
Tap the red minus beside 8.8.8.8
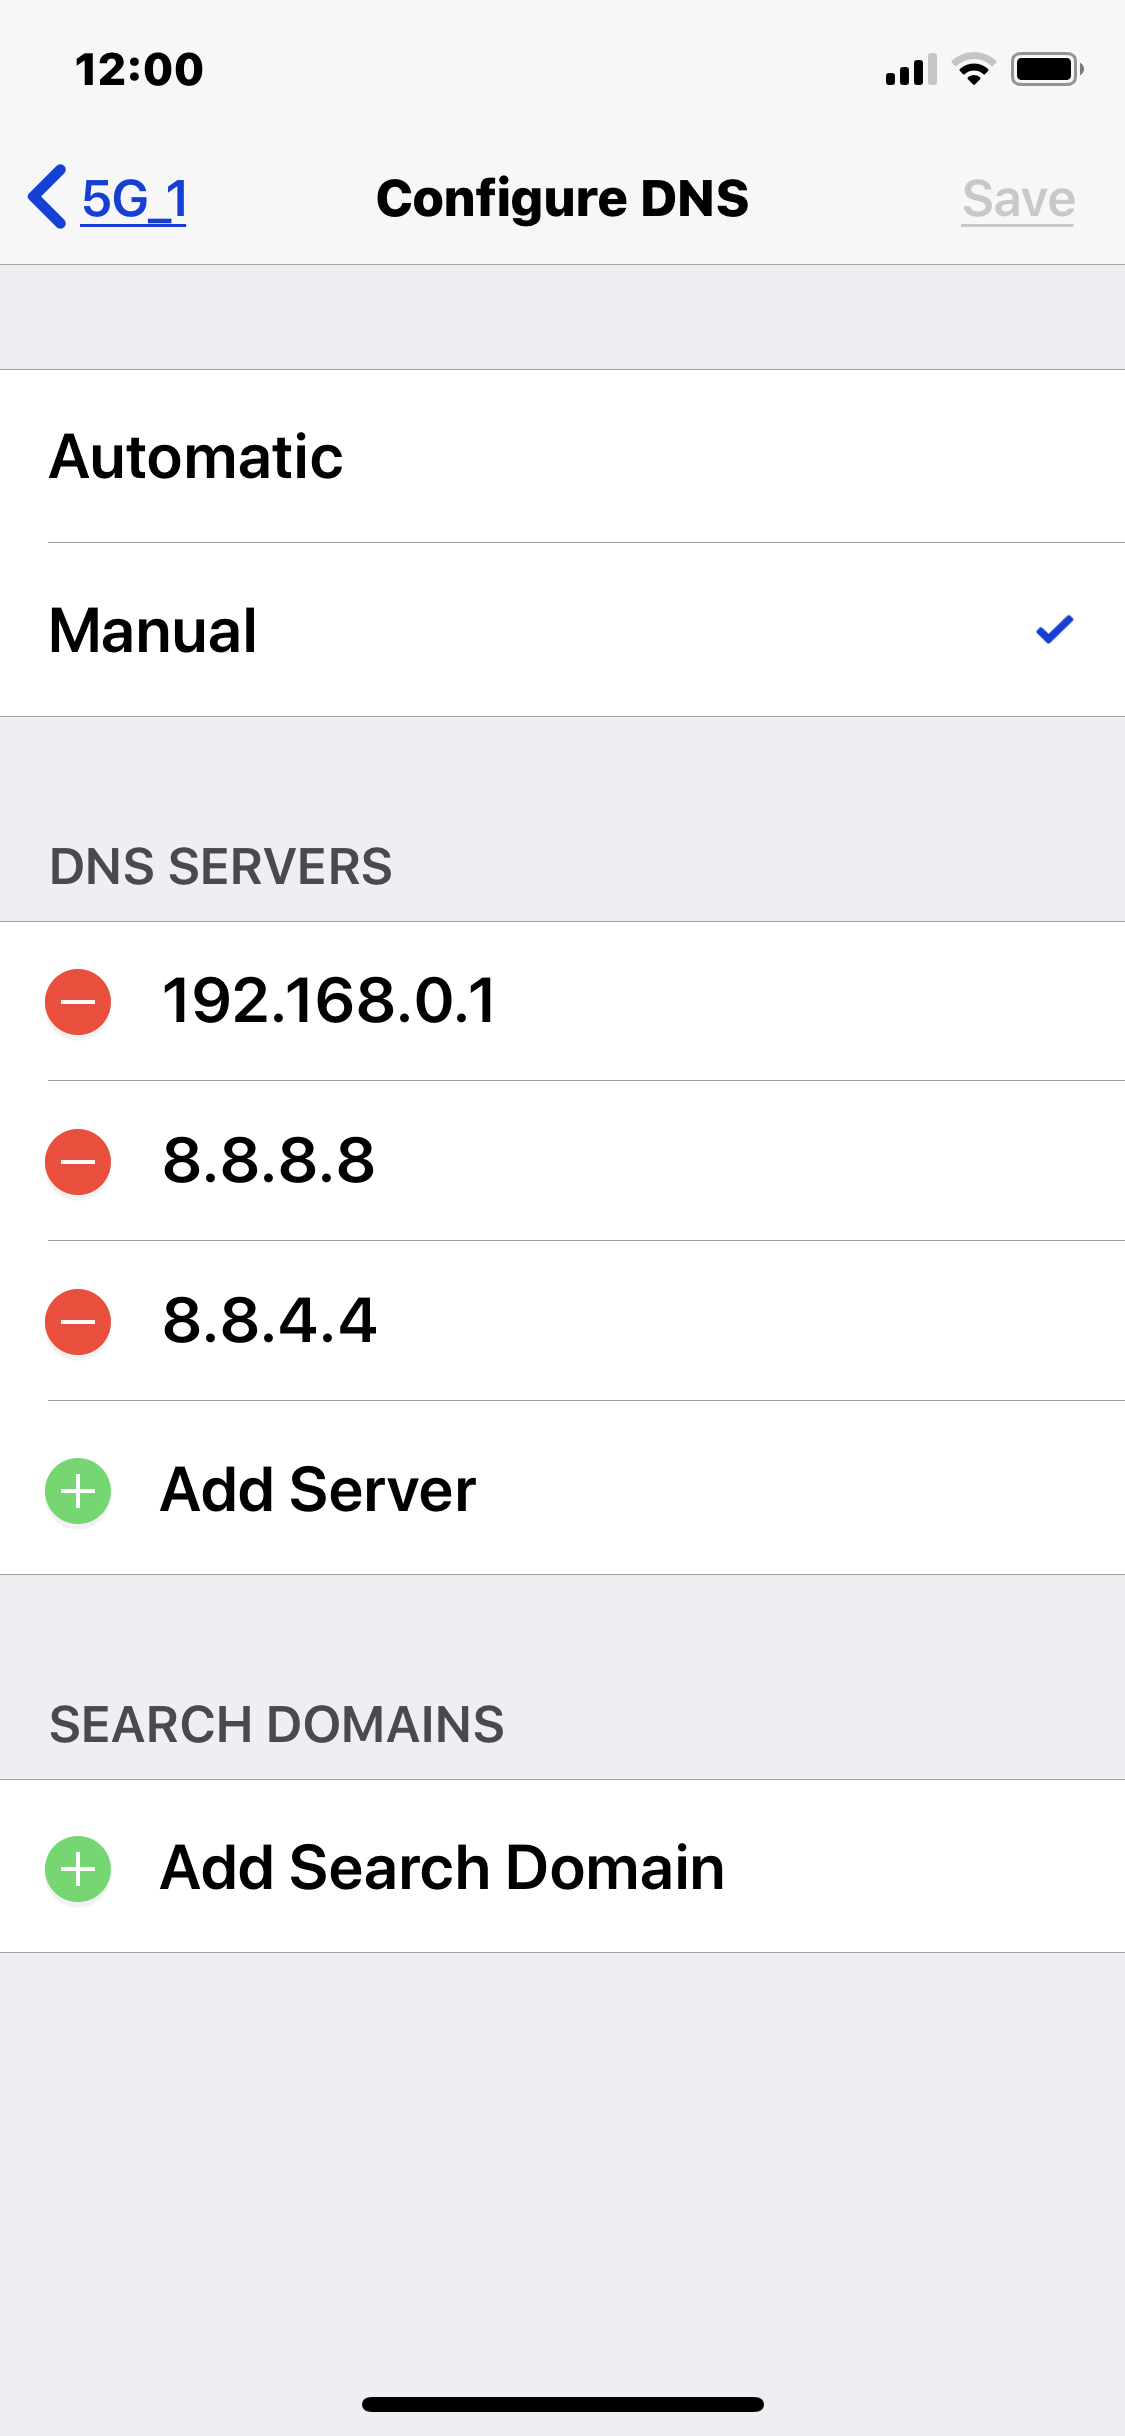click(x=78, y=1161)
